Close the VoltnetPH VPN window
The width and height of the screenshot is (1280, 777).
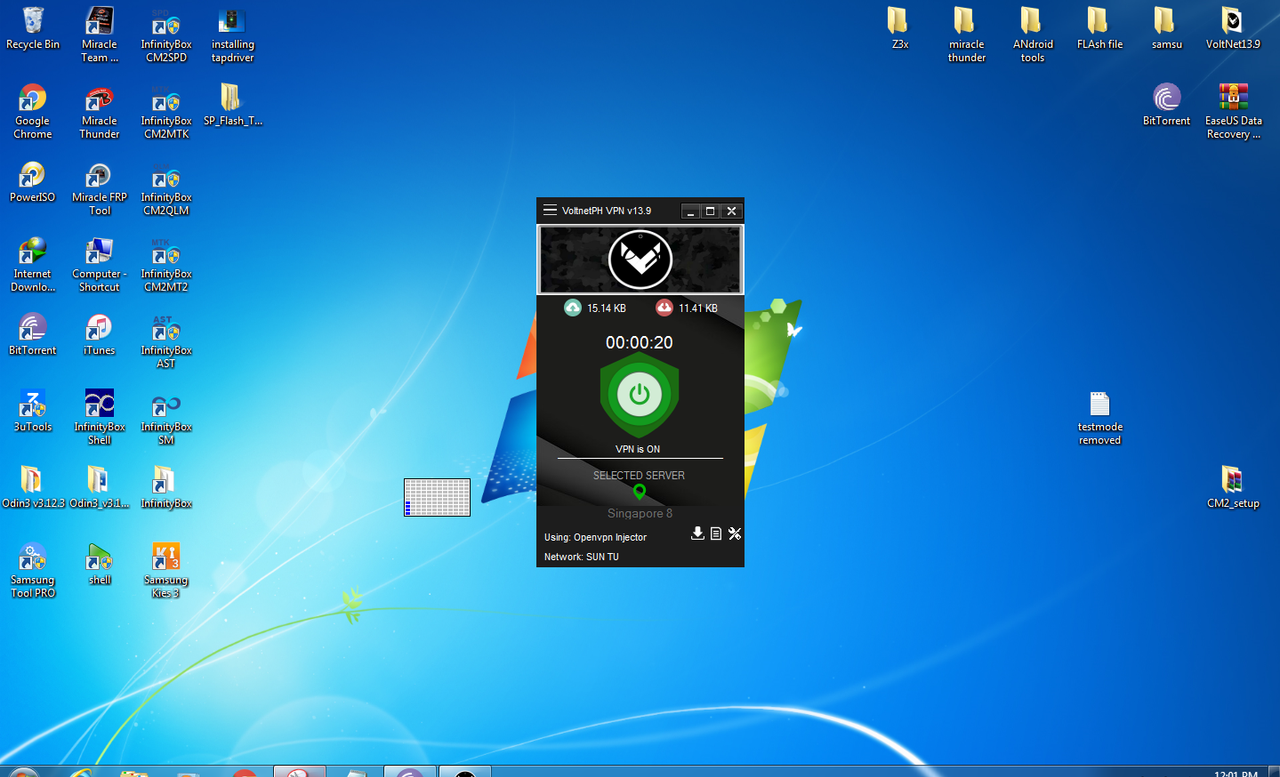[731, 211]
